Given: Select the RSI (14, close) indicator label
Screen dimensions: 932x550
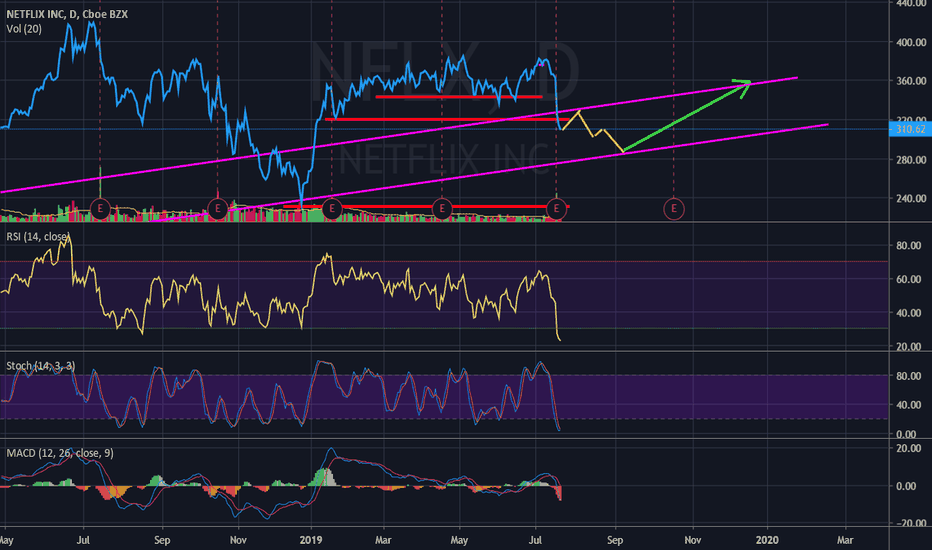Looking at the screenshot, I should tap(37, 237).
